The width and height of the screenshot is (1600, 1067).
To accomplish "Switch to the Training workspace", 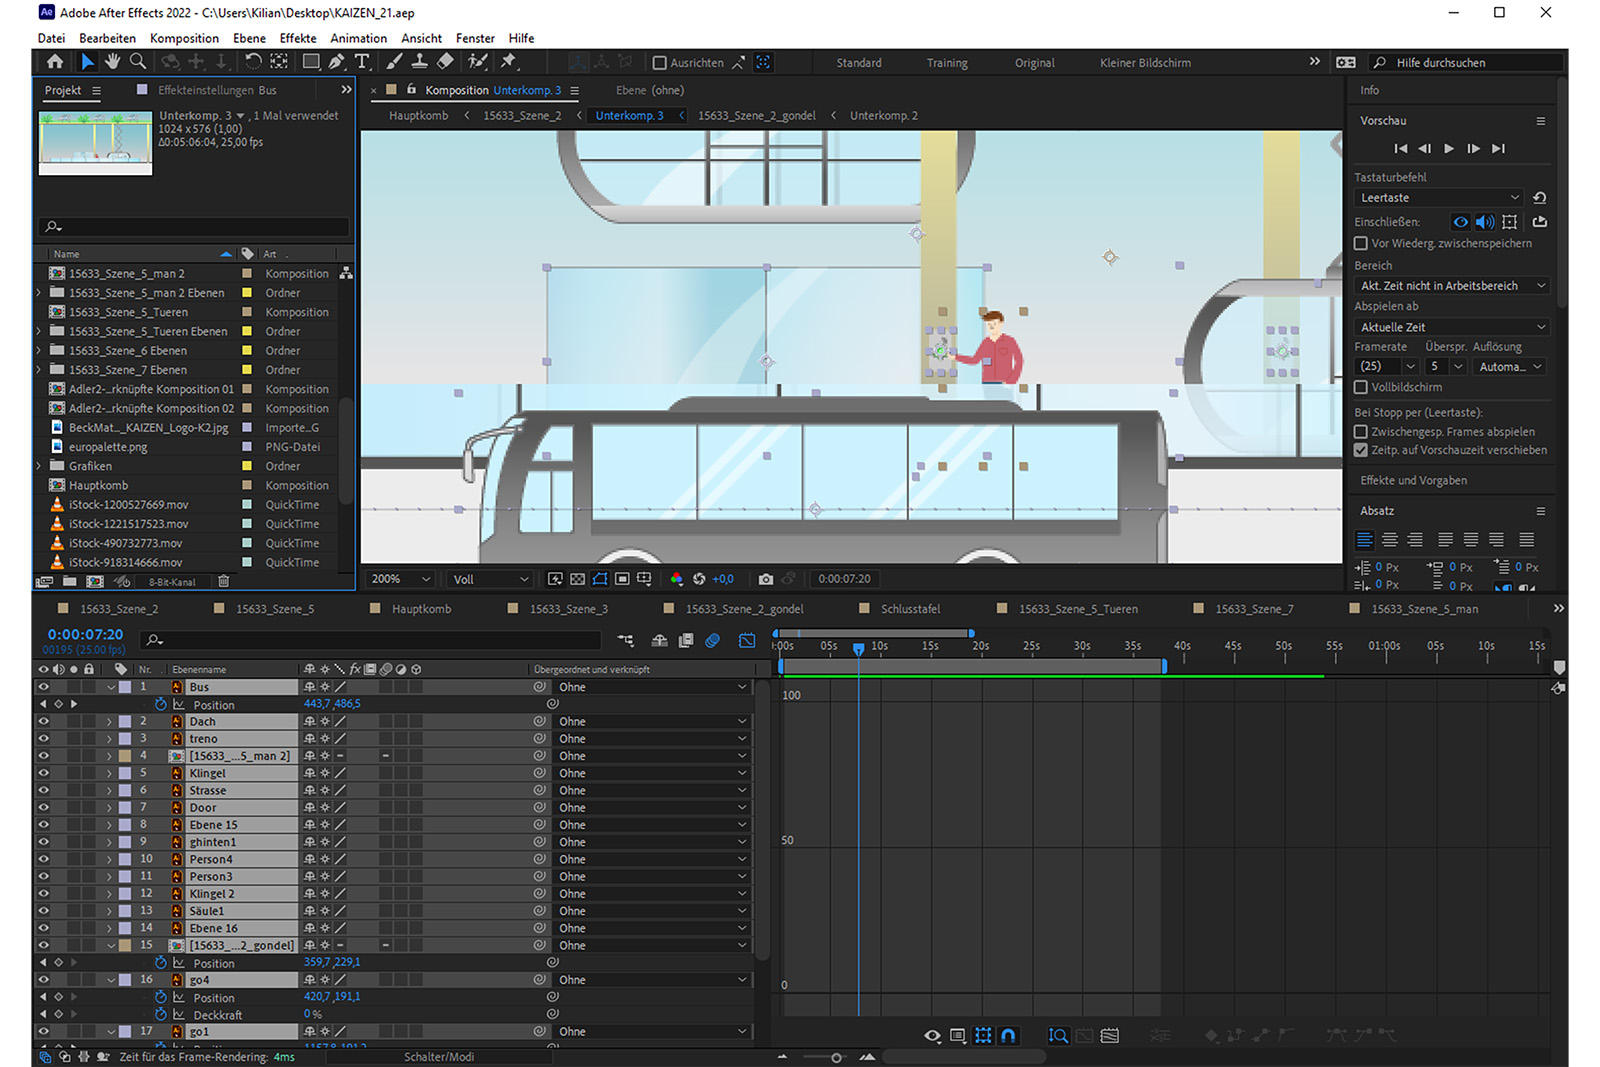I will [x=946, y=62].
